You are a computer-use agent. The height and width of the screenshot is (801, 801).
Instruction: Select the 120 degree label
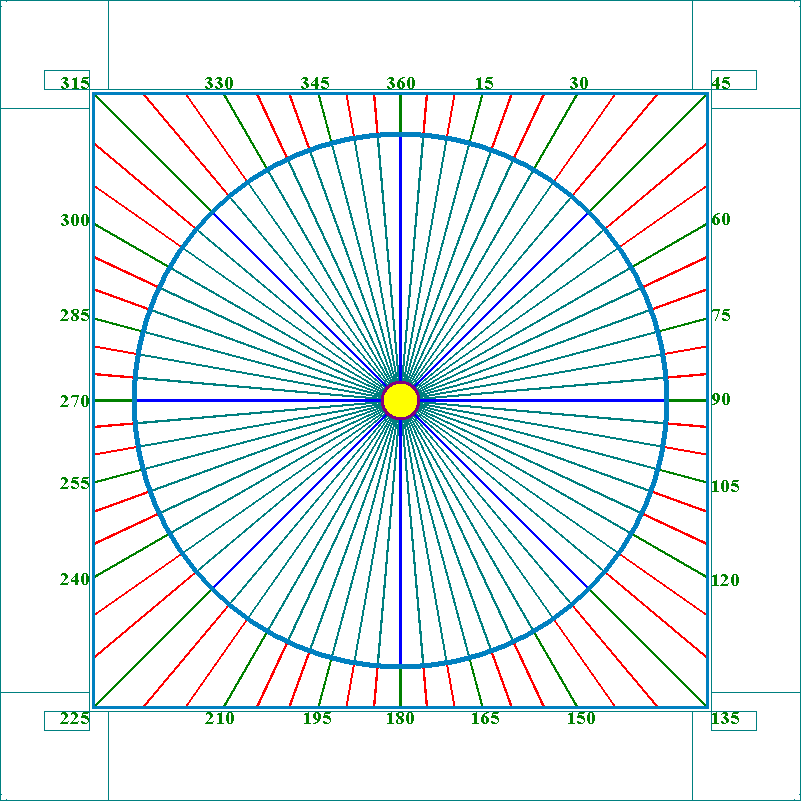[725, 580]
